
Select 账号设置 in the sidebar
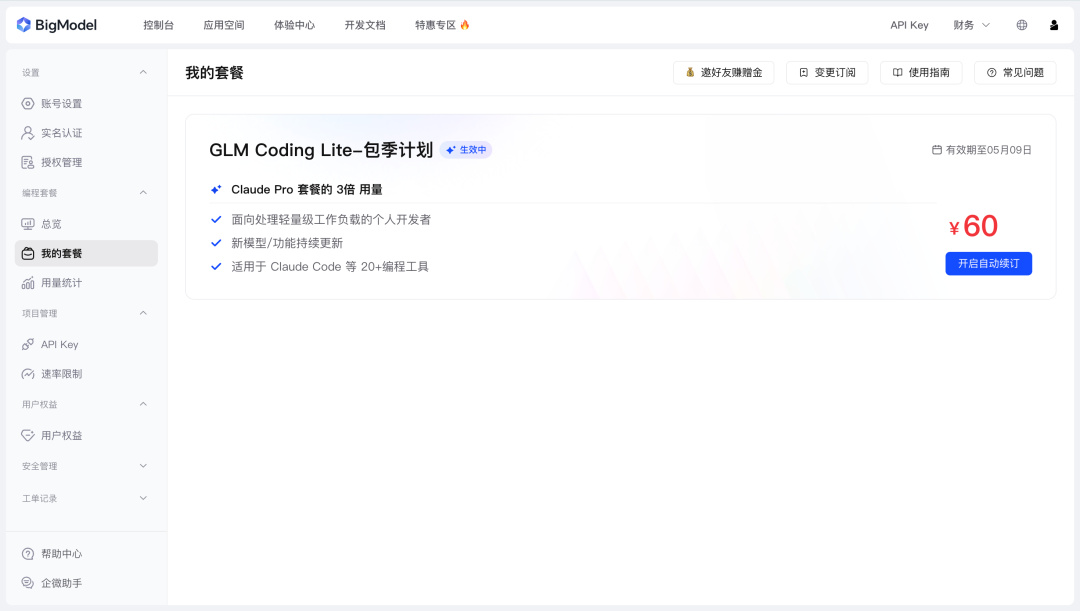(x=86, y=103)
